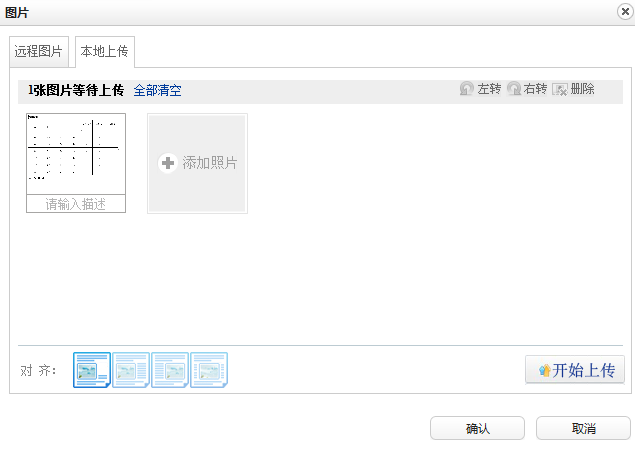Choose the right-float image alignment icon
635x455 pixels.
point(169,370)
